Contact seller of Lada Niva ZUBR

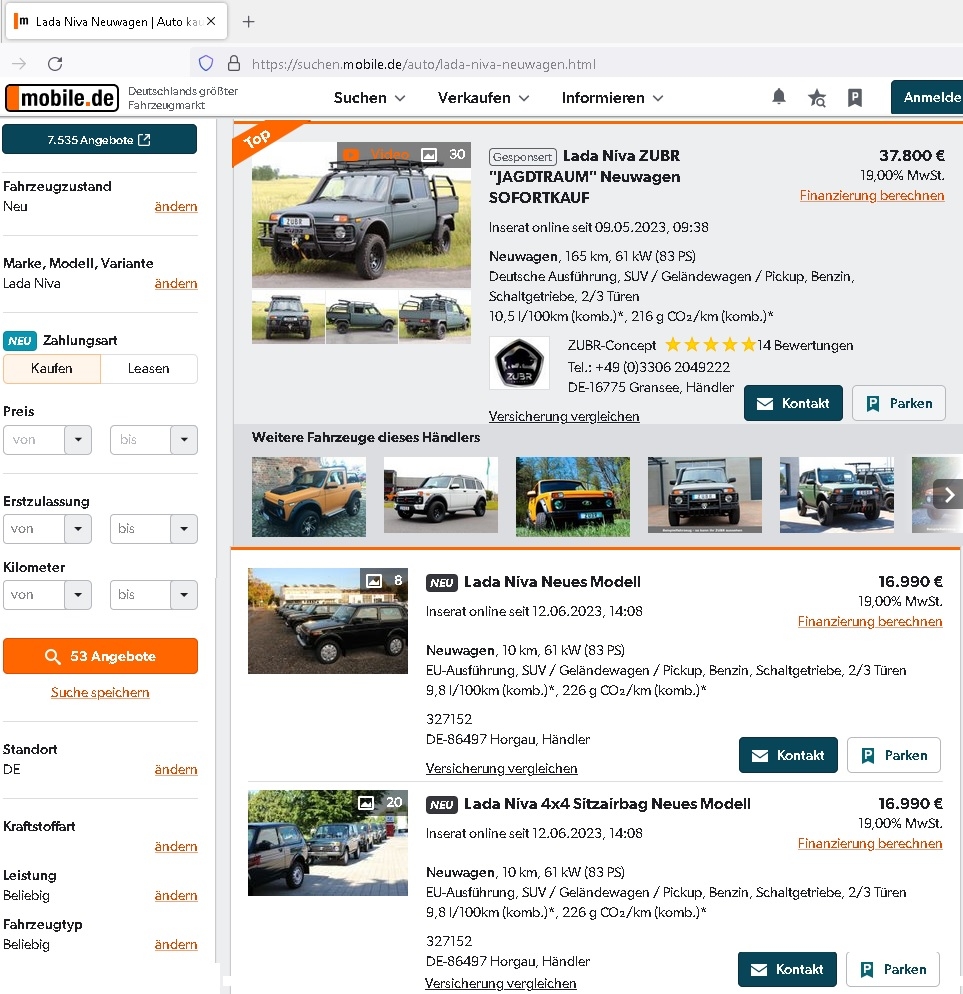[x=793, y=403]
